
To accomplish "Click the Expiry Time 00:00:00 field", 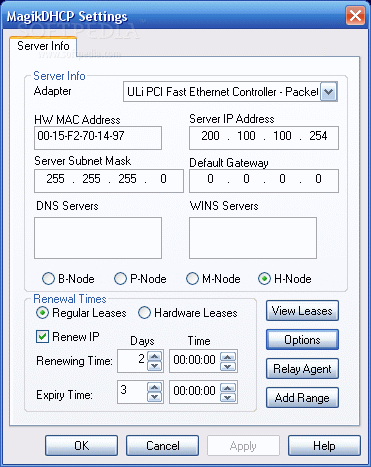I will (195, 392).
